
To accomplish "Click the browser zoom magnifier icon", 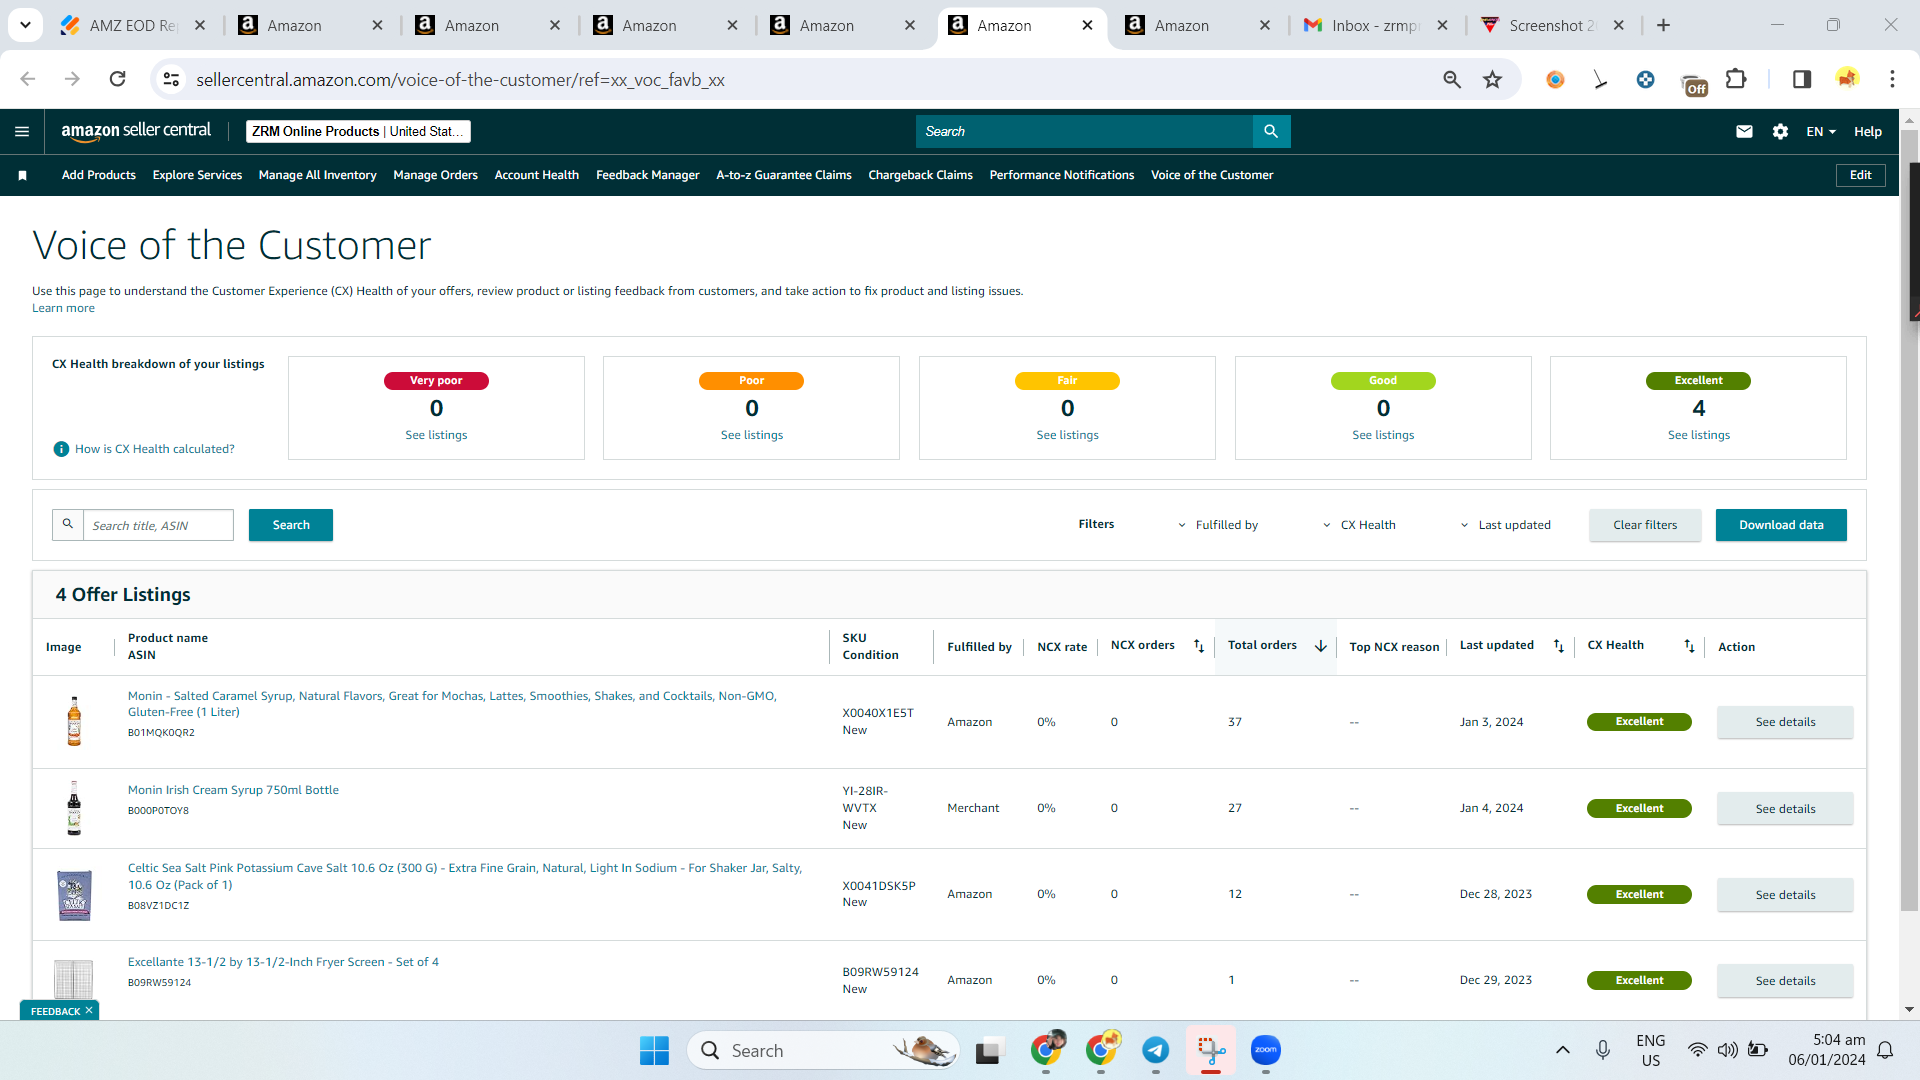I will coord(1452,79).
